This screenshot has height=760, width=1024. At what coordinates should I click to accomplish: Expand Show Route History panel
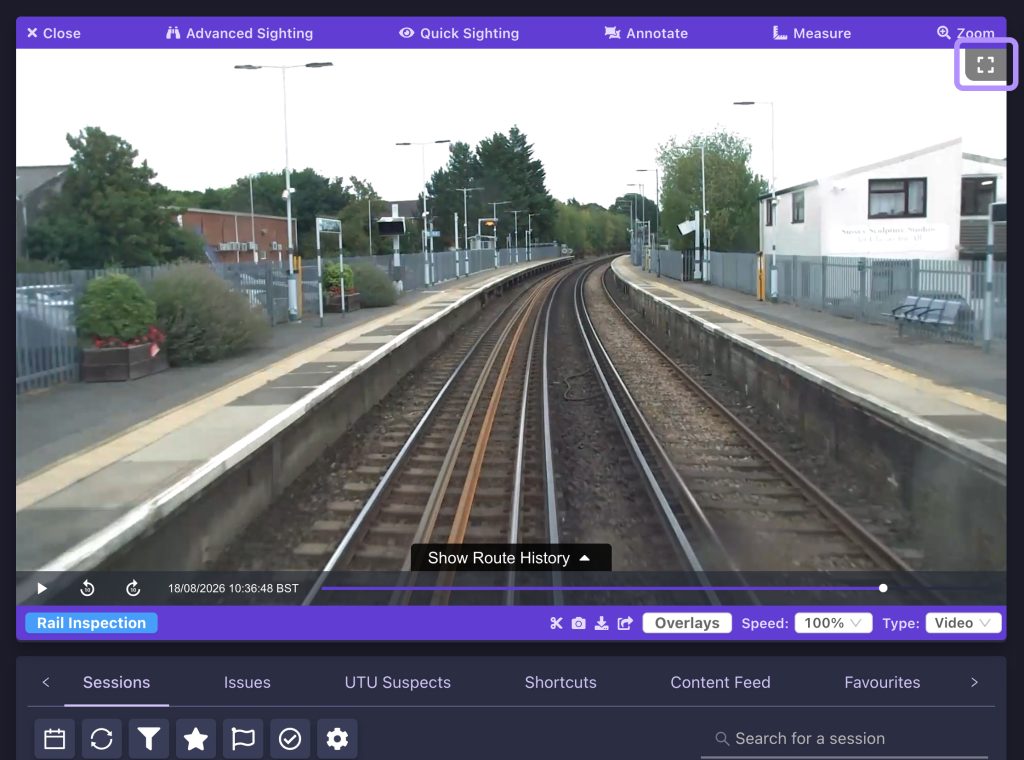pos(511,558)
